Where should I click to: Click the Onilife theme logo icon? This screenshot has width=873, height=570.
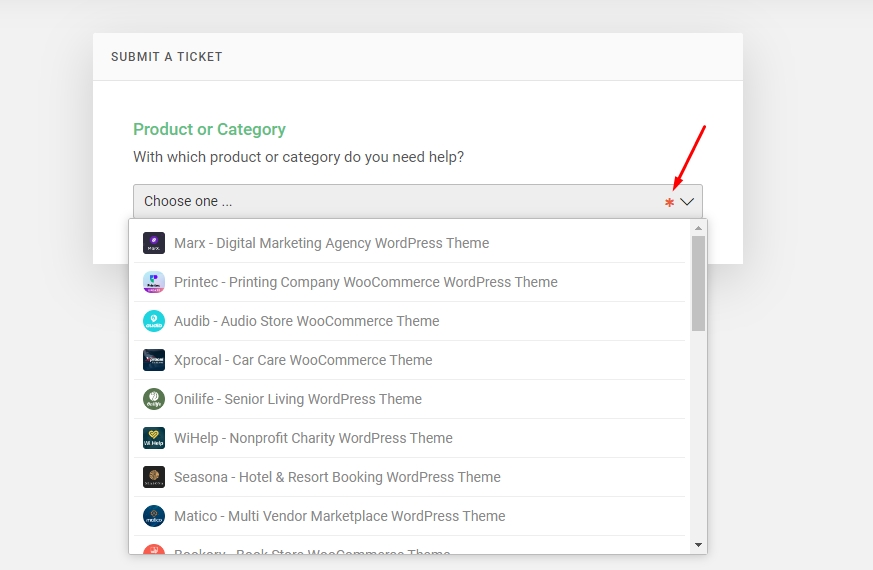coord(154,399)
